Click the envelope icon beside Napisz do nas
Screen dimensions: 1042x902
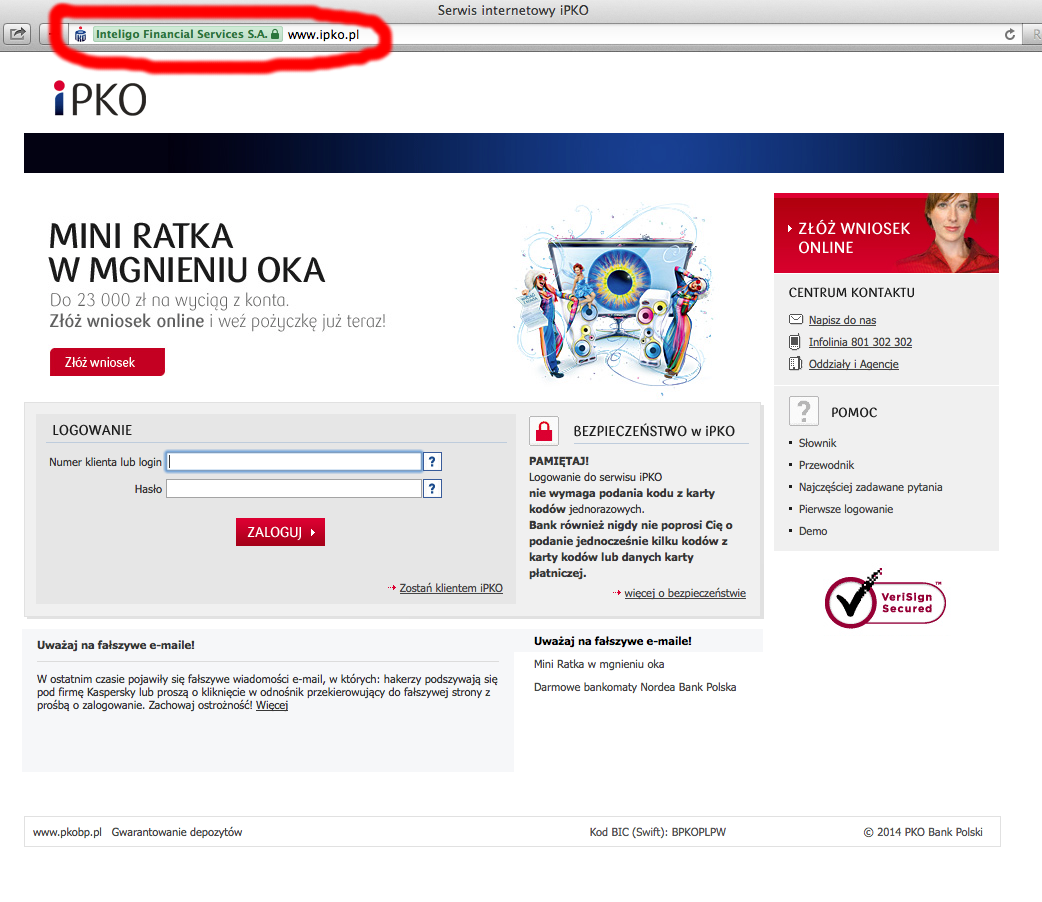point(795,319)
